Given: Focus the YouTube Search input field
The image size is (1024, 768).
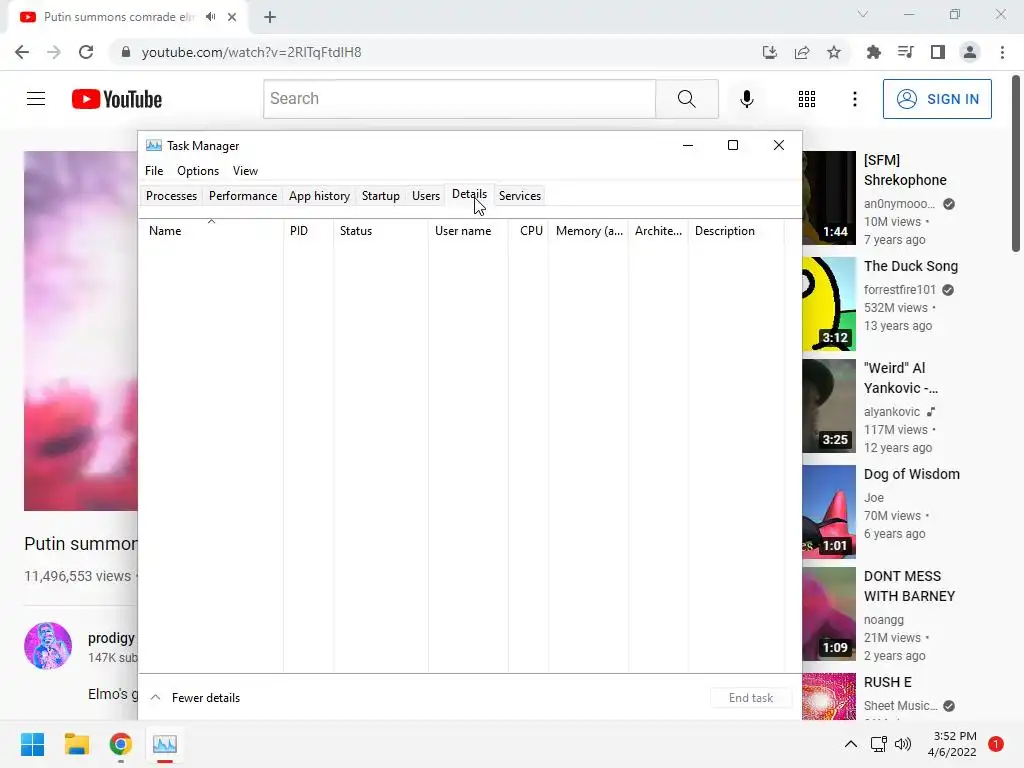Looking at the screenshot, I should pos(460,99).
